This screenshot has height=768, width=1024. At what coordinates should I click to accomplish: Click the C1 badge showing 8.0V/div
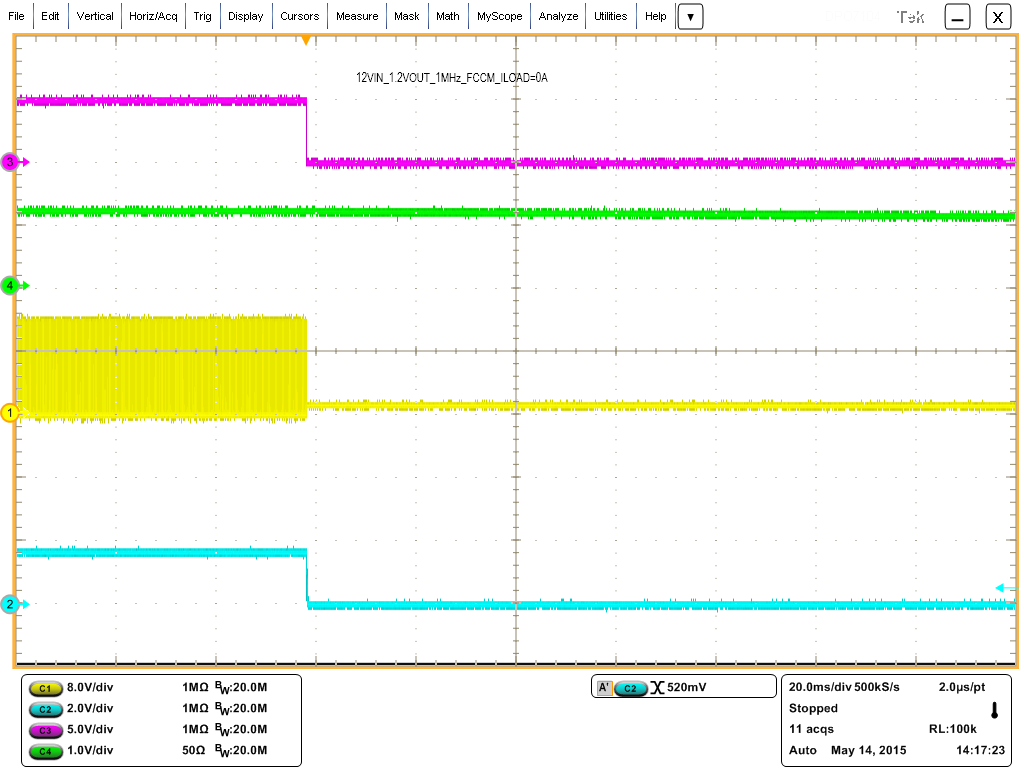click(x=47, y=688)
